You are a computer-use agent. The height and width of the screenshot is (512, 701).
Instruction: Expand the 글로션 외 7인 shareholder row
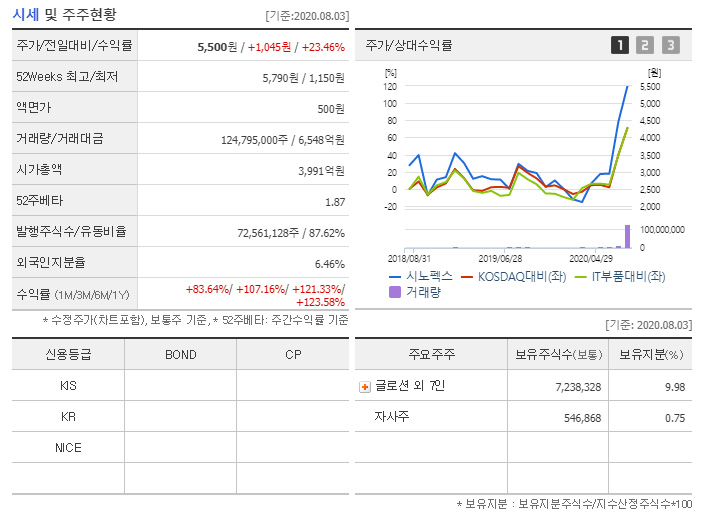click(x=365, y=387)
